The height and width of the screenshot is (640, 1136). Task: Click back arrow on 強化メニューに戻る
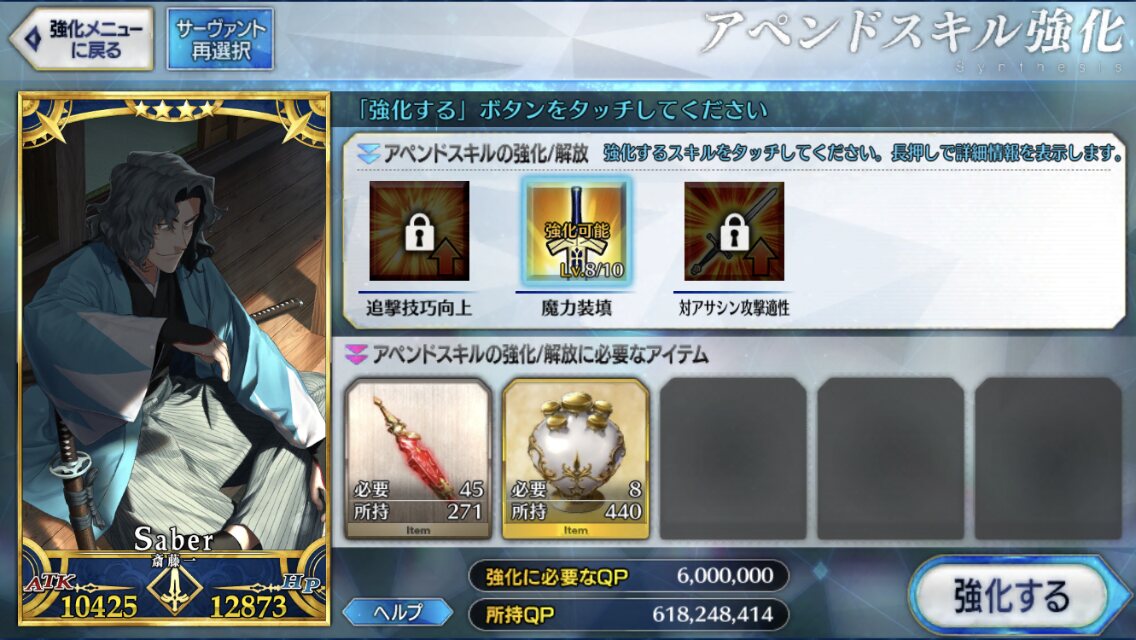(33, 39)
